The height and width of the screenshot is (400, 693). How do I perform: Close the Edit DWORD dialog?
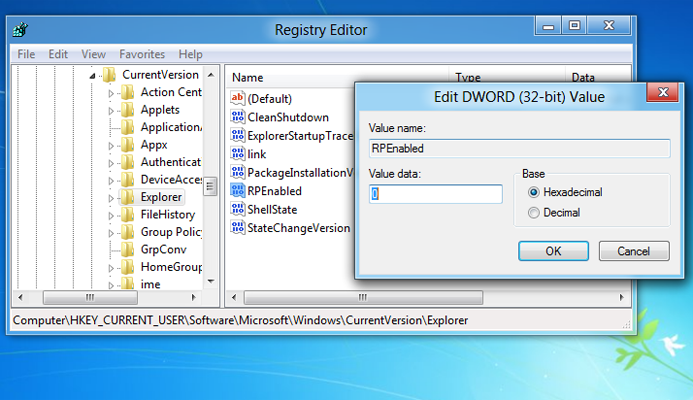[663, 92]
